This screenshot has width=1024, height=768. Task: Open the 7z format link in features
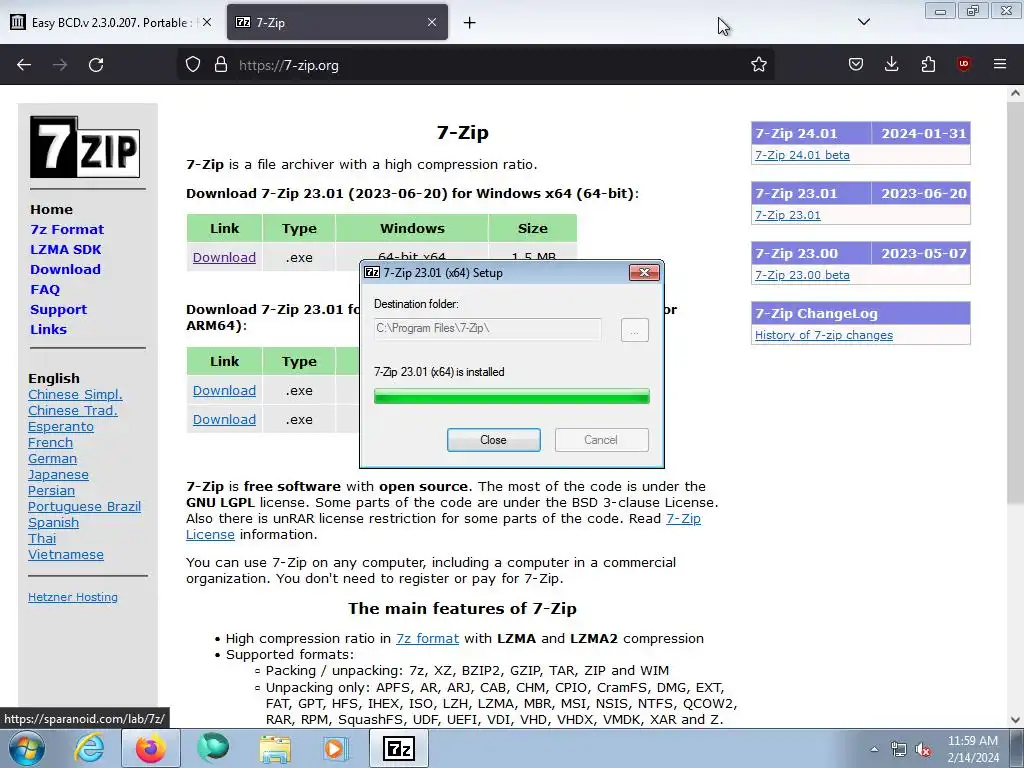click(x=427, y=639)
